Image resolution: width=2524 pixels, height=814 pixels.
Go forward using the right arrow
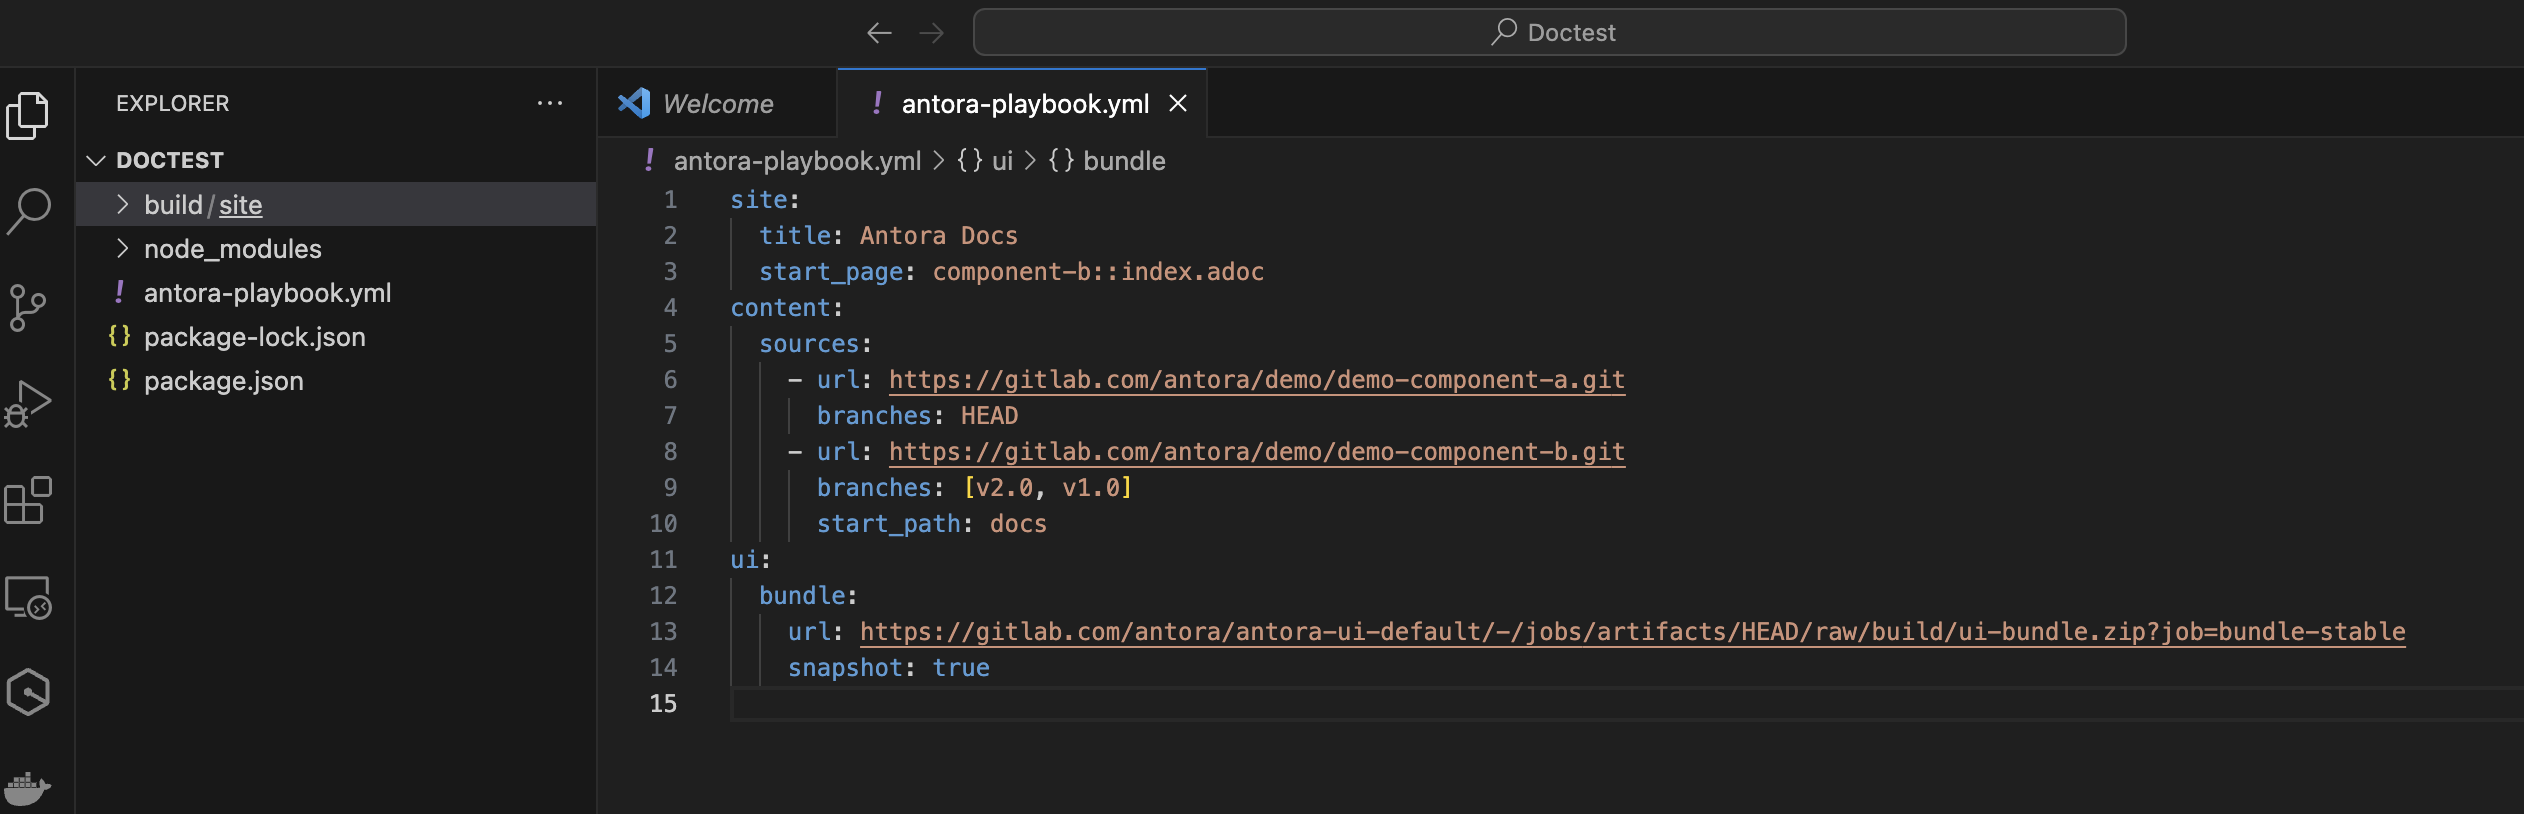[x=931, y=33]
